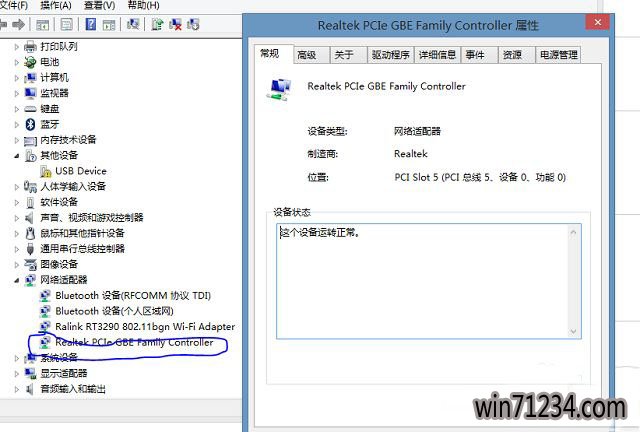Collapse the 网络适配器 tree node
This screenshot has height=432, width=640.
(16, 280)
